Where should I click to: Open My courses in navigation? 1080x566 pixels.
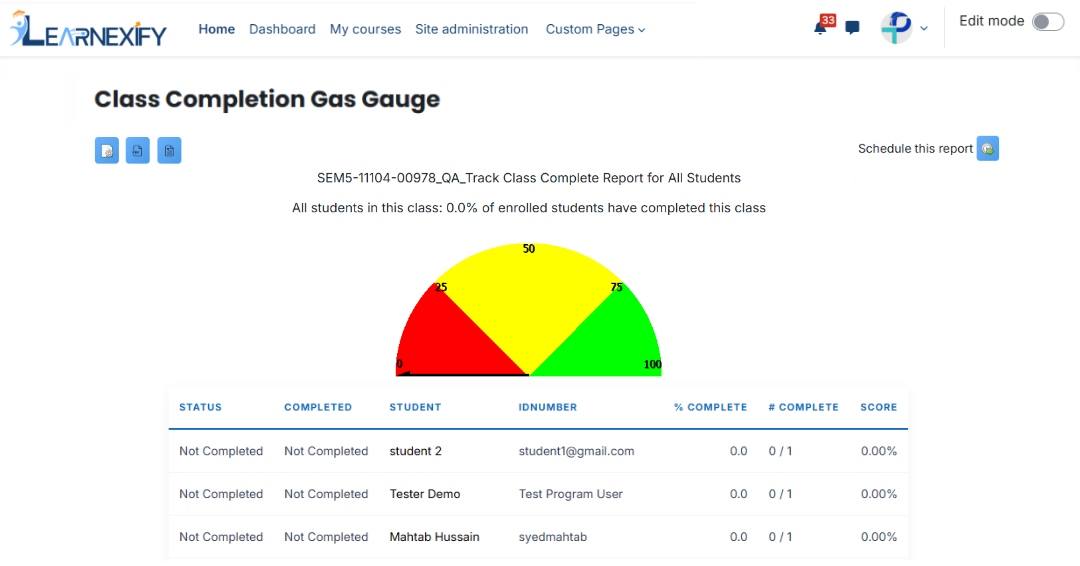pos(365,29)
